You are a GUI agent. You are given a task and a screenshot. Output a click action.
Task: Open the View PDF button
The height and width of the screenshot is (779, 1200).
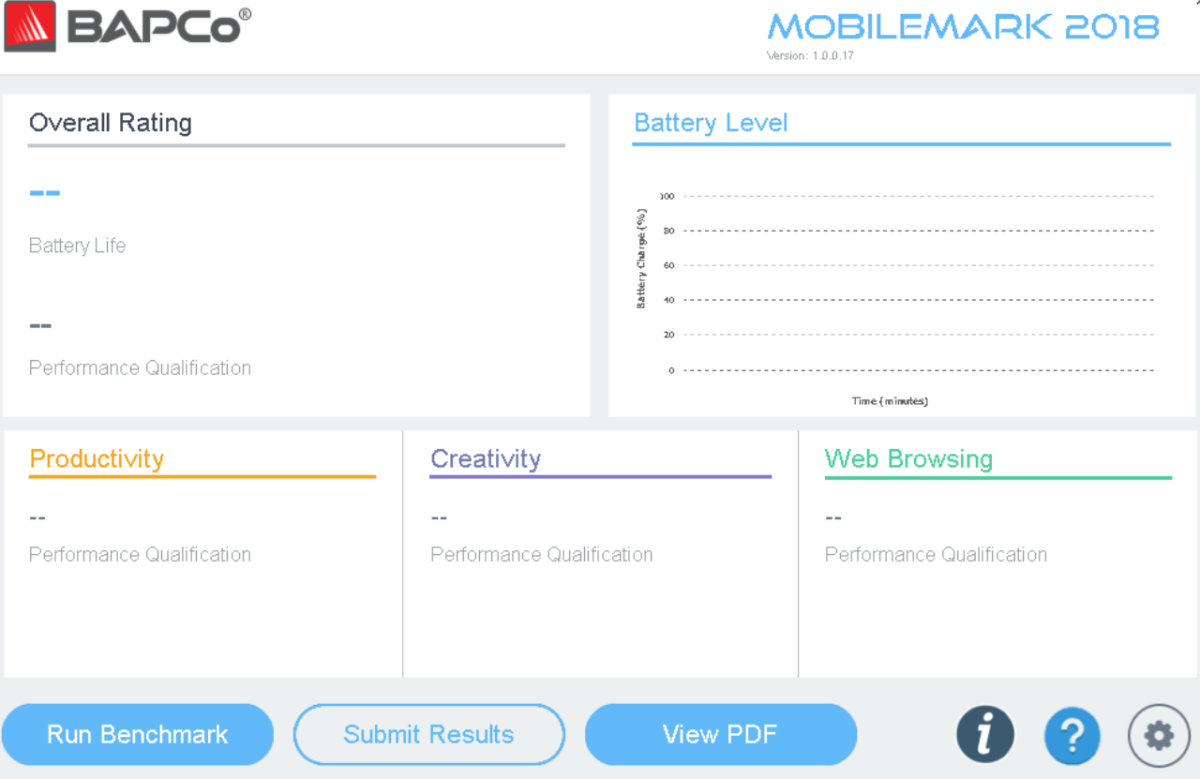tap(720, 735)
